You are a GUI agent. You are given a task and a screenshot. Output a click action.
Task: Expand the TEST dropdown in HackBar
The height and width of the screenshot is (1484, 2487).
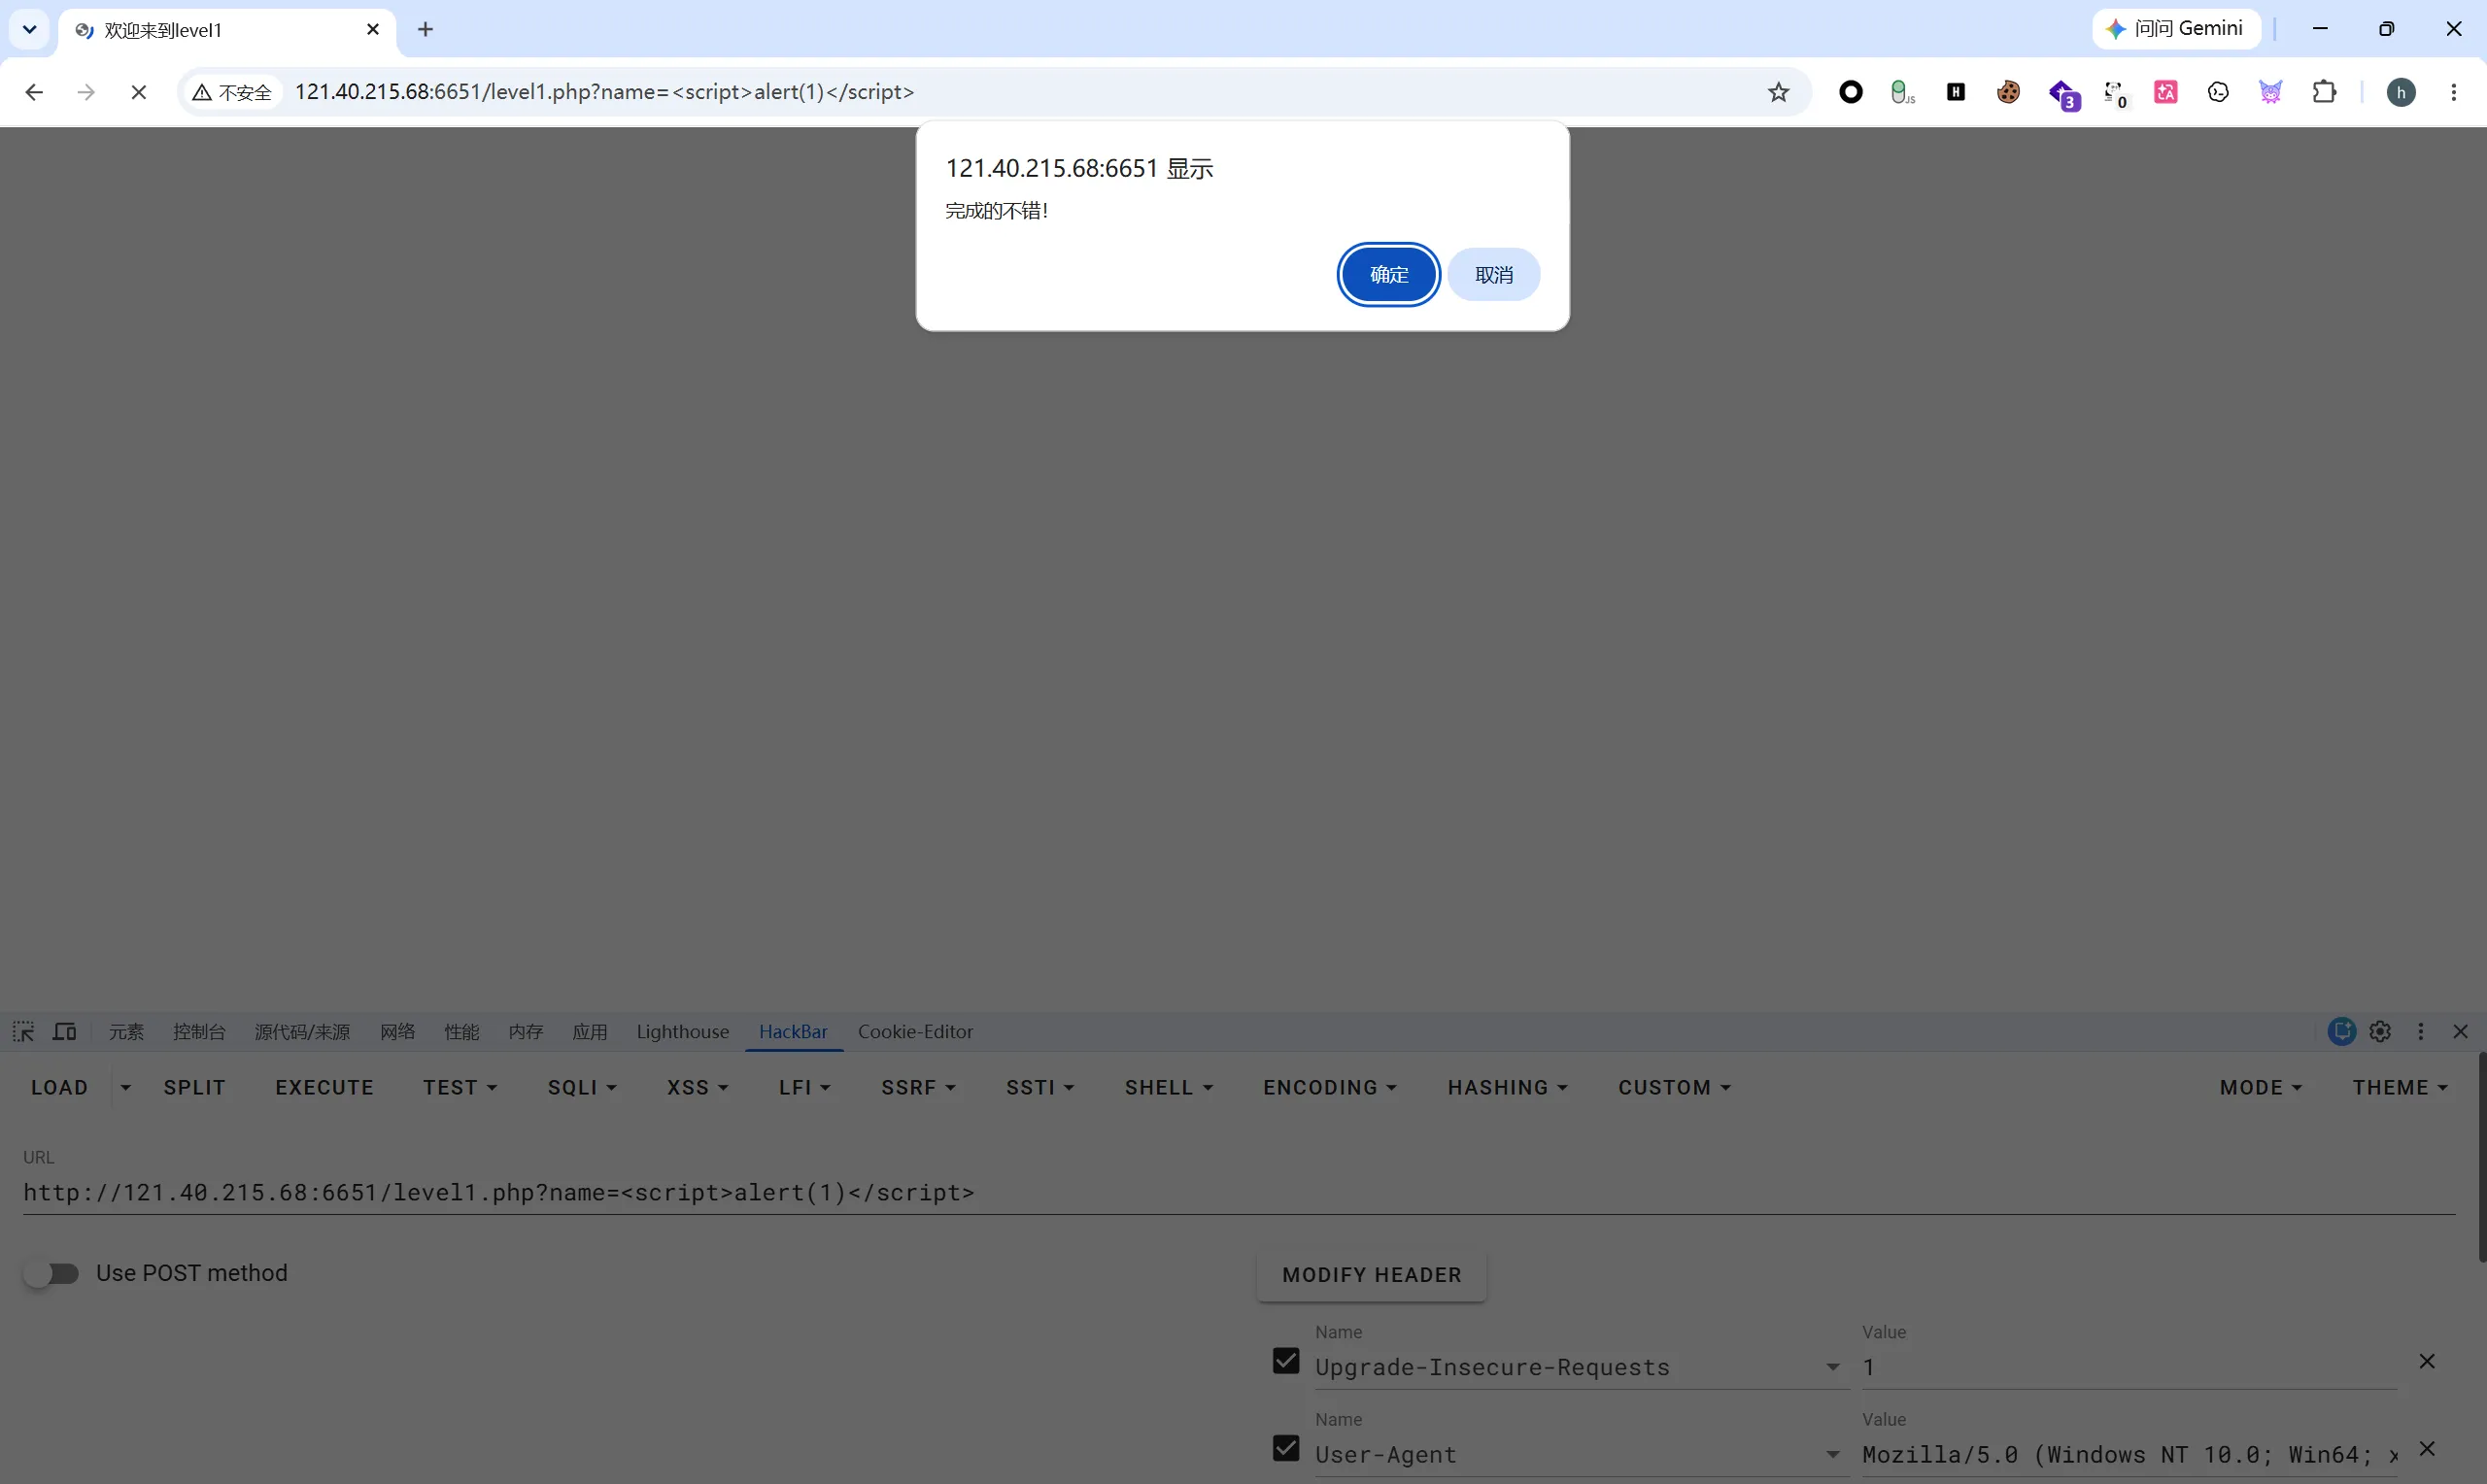(460, 1087)
